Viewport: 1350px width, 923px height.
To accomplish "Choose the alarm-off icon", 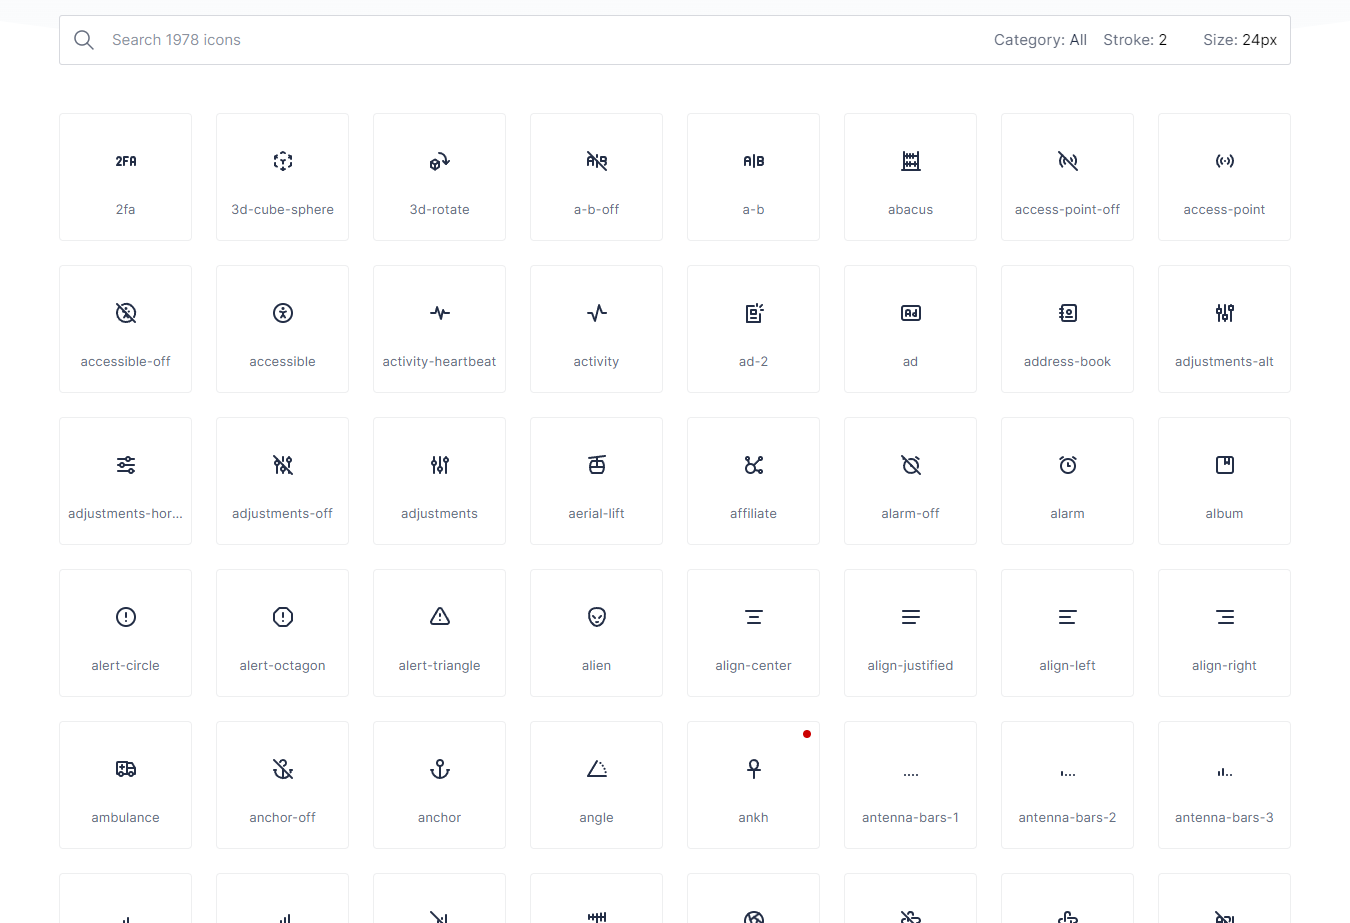I will tap(910, 481).
